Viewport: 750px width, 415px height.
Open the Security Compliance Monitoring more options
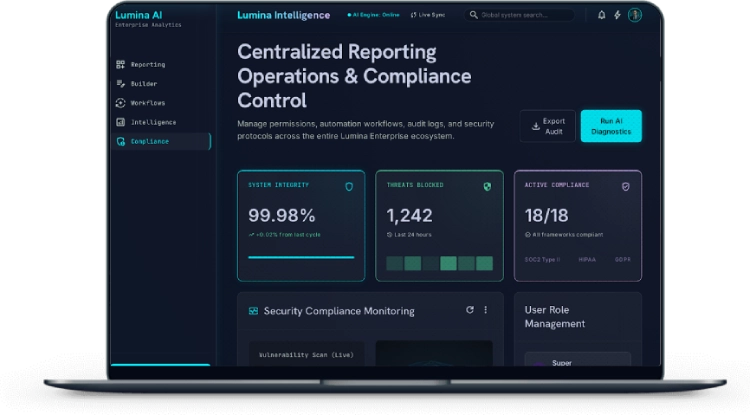(x=485, y=310)
